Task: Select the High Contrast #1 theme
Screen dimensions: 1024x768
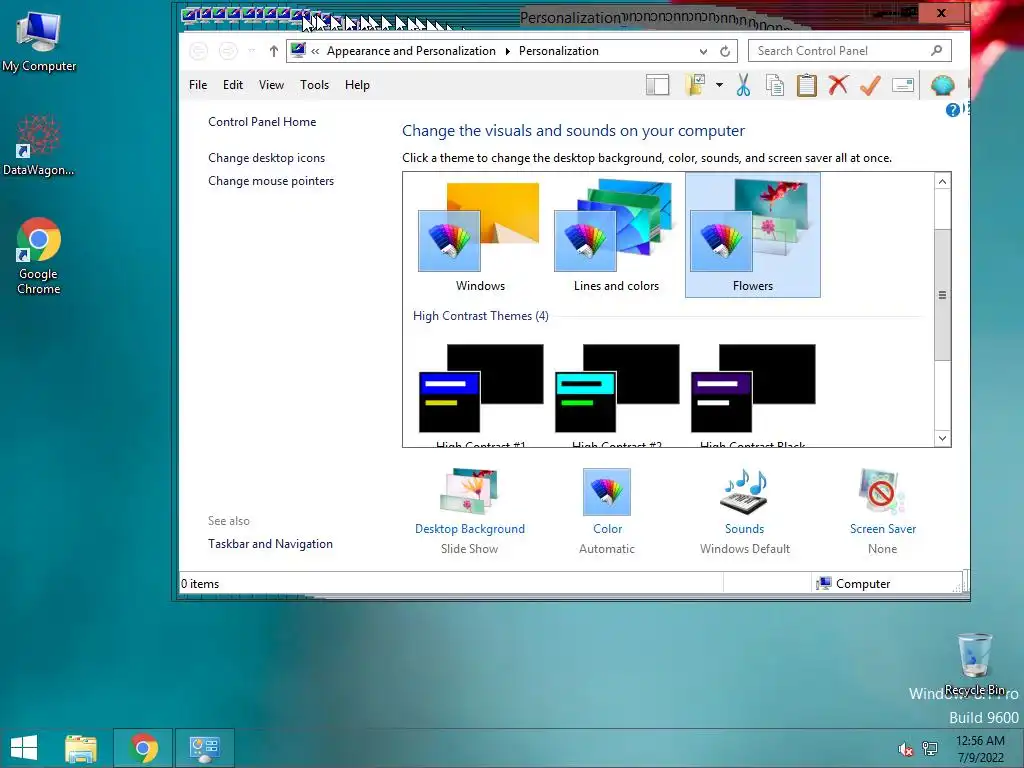Action: 481,395
